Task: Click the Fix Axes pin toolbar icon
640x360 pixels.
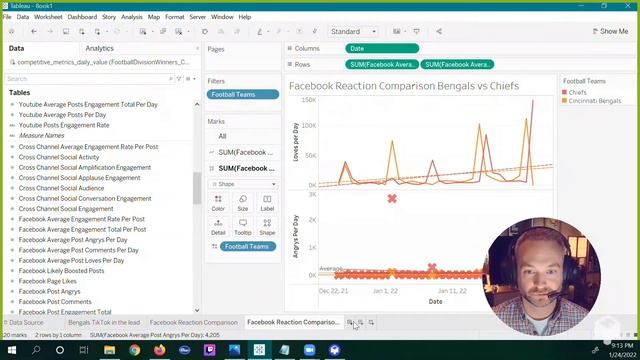Action: coord(315,31)
